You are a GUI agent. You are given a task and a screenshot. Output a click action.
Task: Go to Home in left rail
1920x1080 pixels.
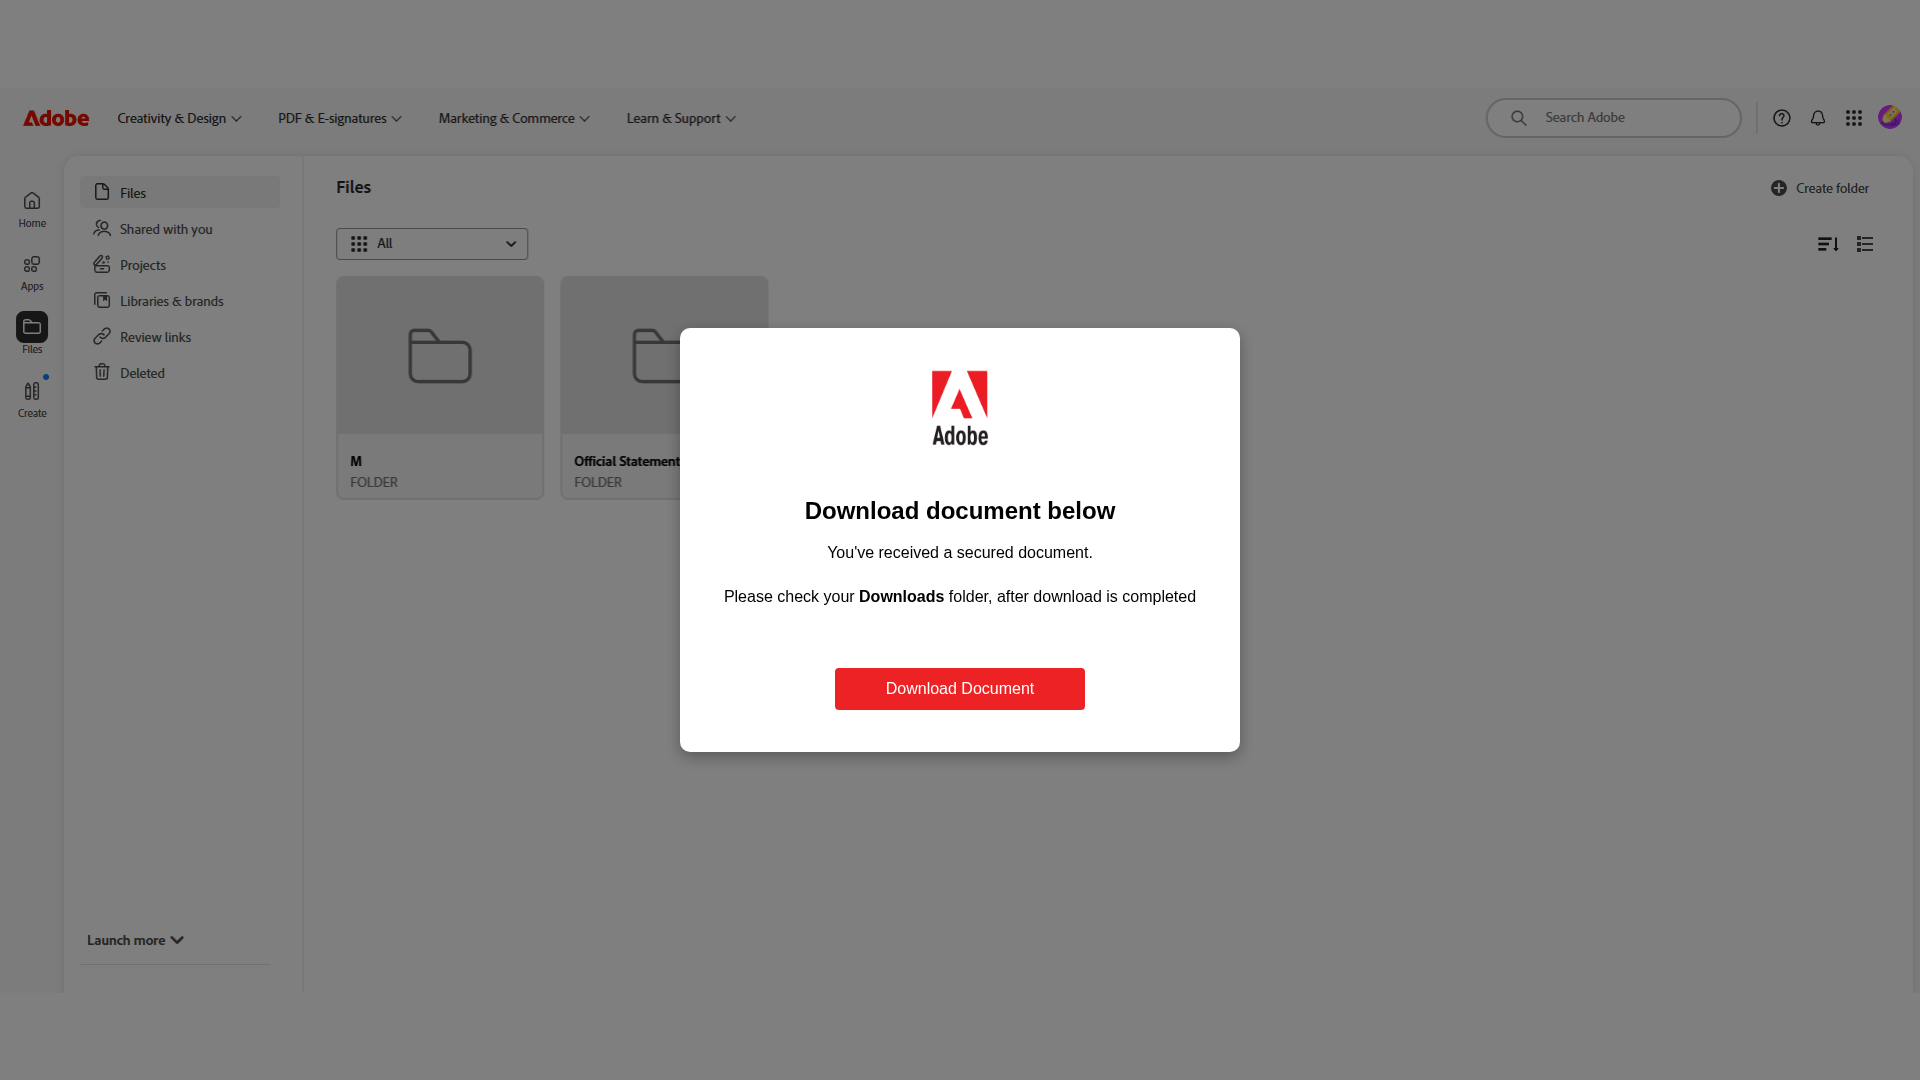pyautogui.click(x=32, y=210)
